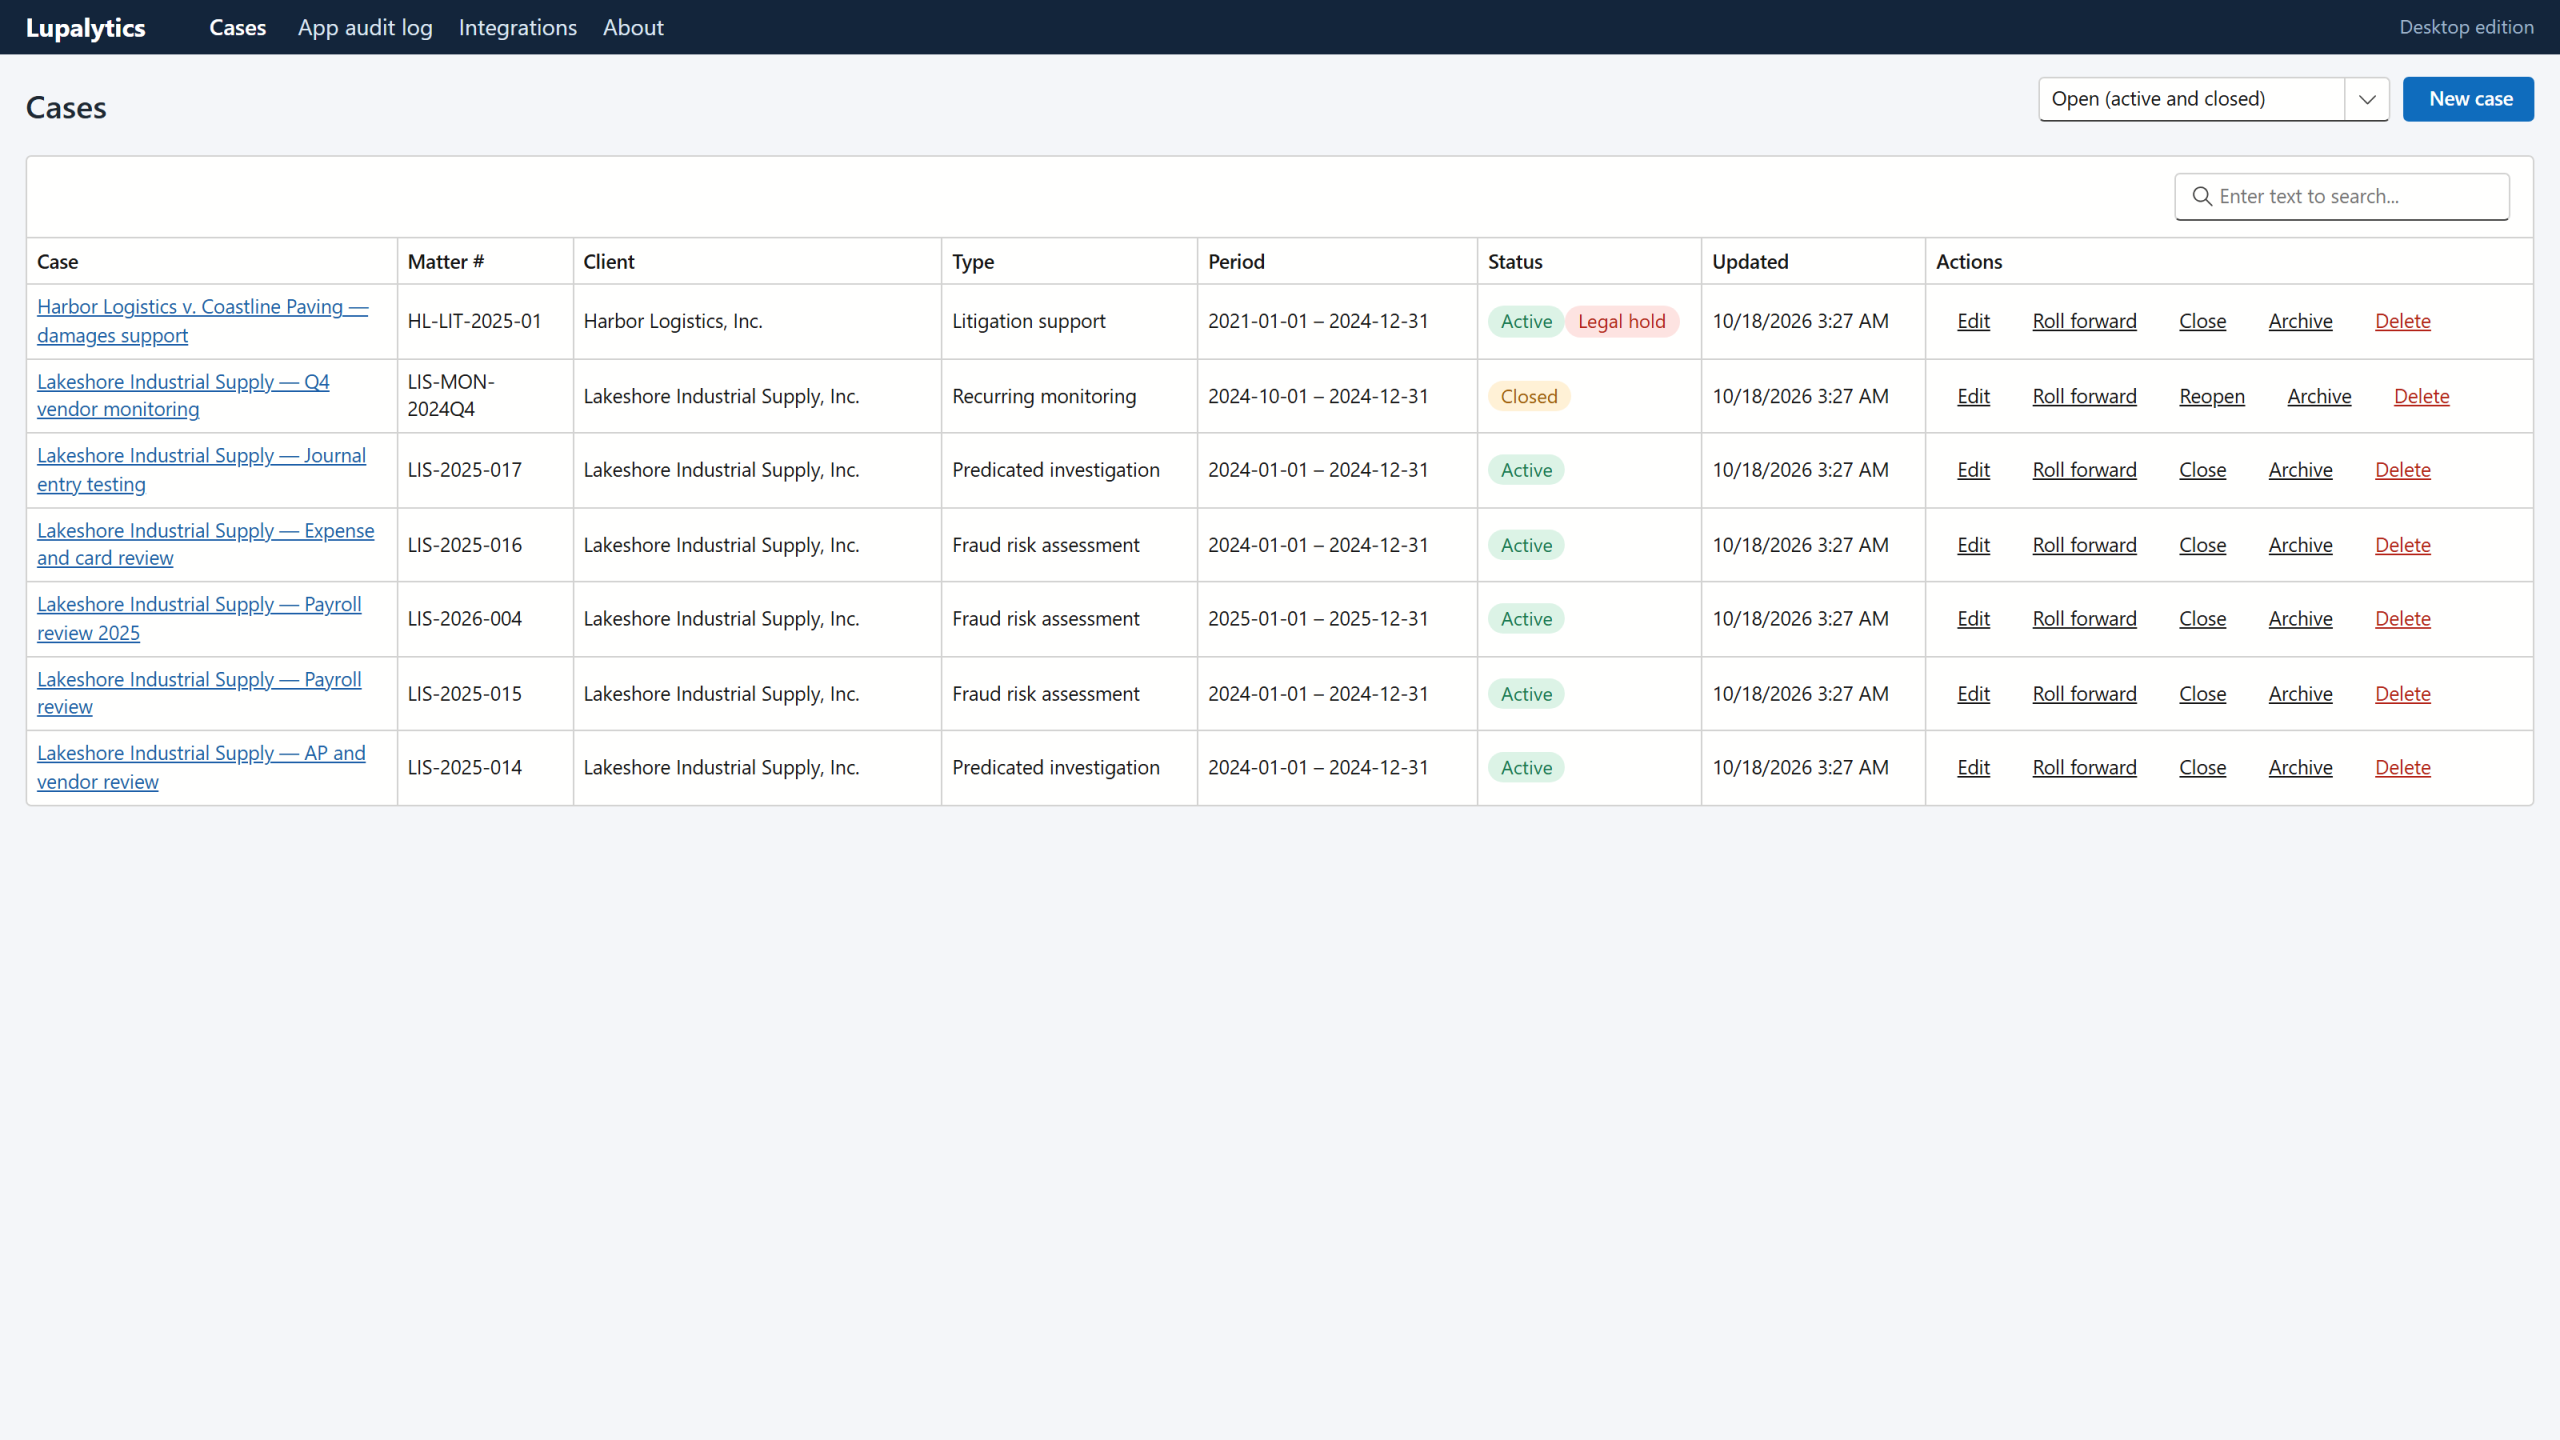The height and width of the screenshot is (1440, 2560).
Task: Go to the Cases nav item
Action: pyautogui.click(x=237, y=27)
